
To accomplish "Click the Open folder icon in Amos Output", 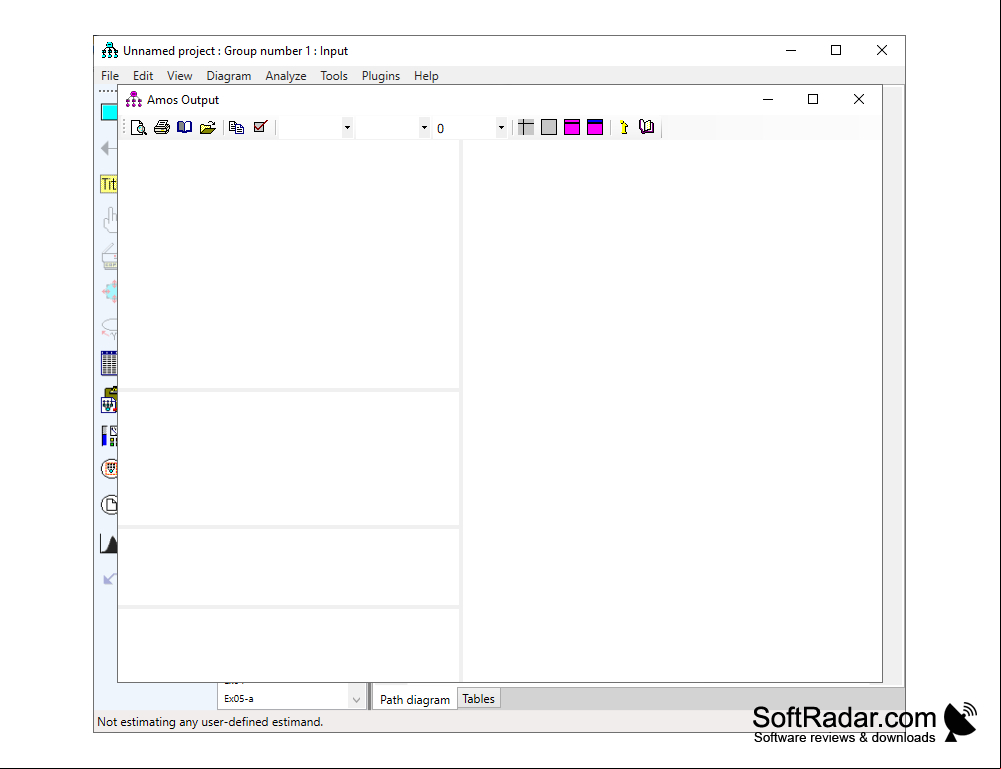I will pos(207,128).
